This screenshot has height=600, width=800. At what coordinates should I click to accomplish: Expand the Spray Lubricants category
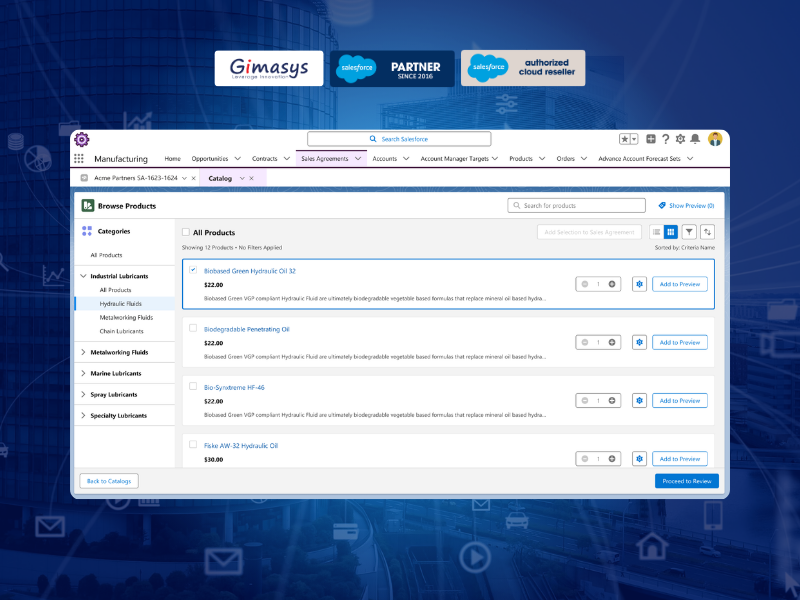click(83, 394)
